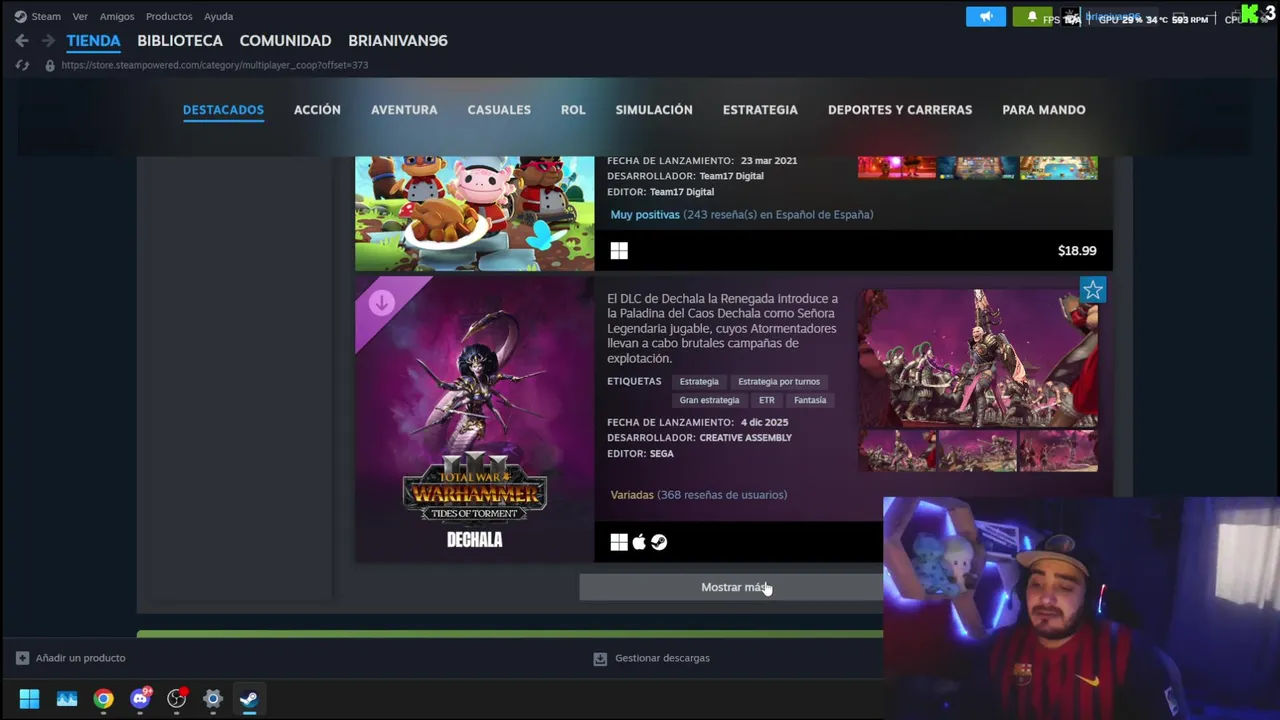The height and width of the screenshot is (720, 1280).
Task: Click the padlock icon by the URL
Action: (x=50, y=65)
